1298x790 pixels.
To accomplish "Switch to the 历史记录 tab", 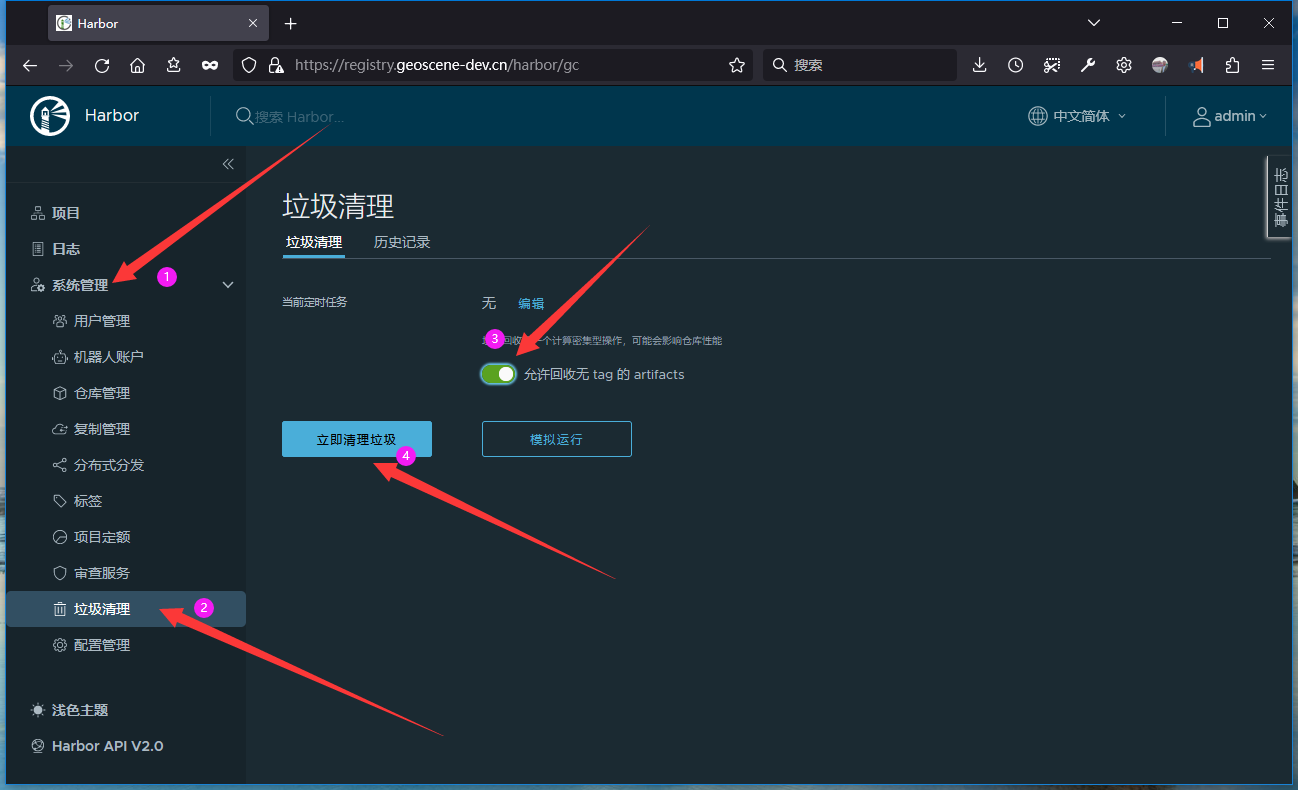I will 402,242.
